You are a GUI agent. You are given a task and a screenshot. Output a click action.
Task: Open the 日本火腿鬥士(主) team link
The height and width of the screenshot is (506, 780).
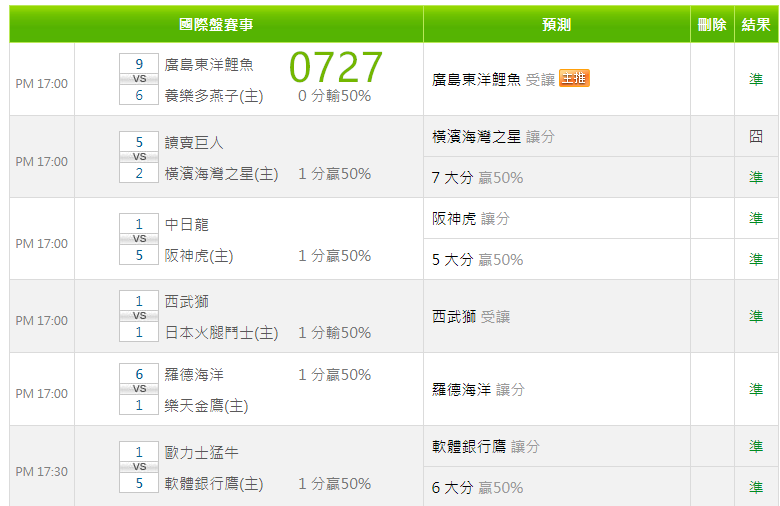click(x=221, y=332)
